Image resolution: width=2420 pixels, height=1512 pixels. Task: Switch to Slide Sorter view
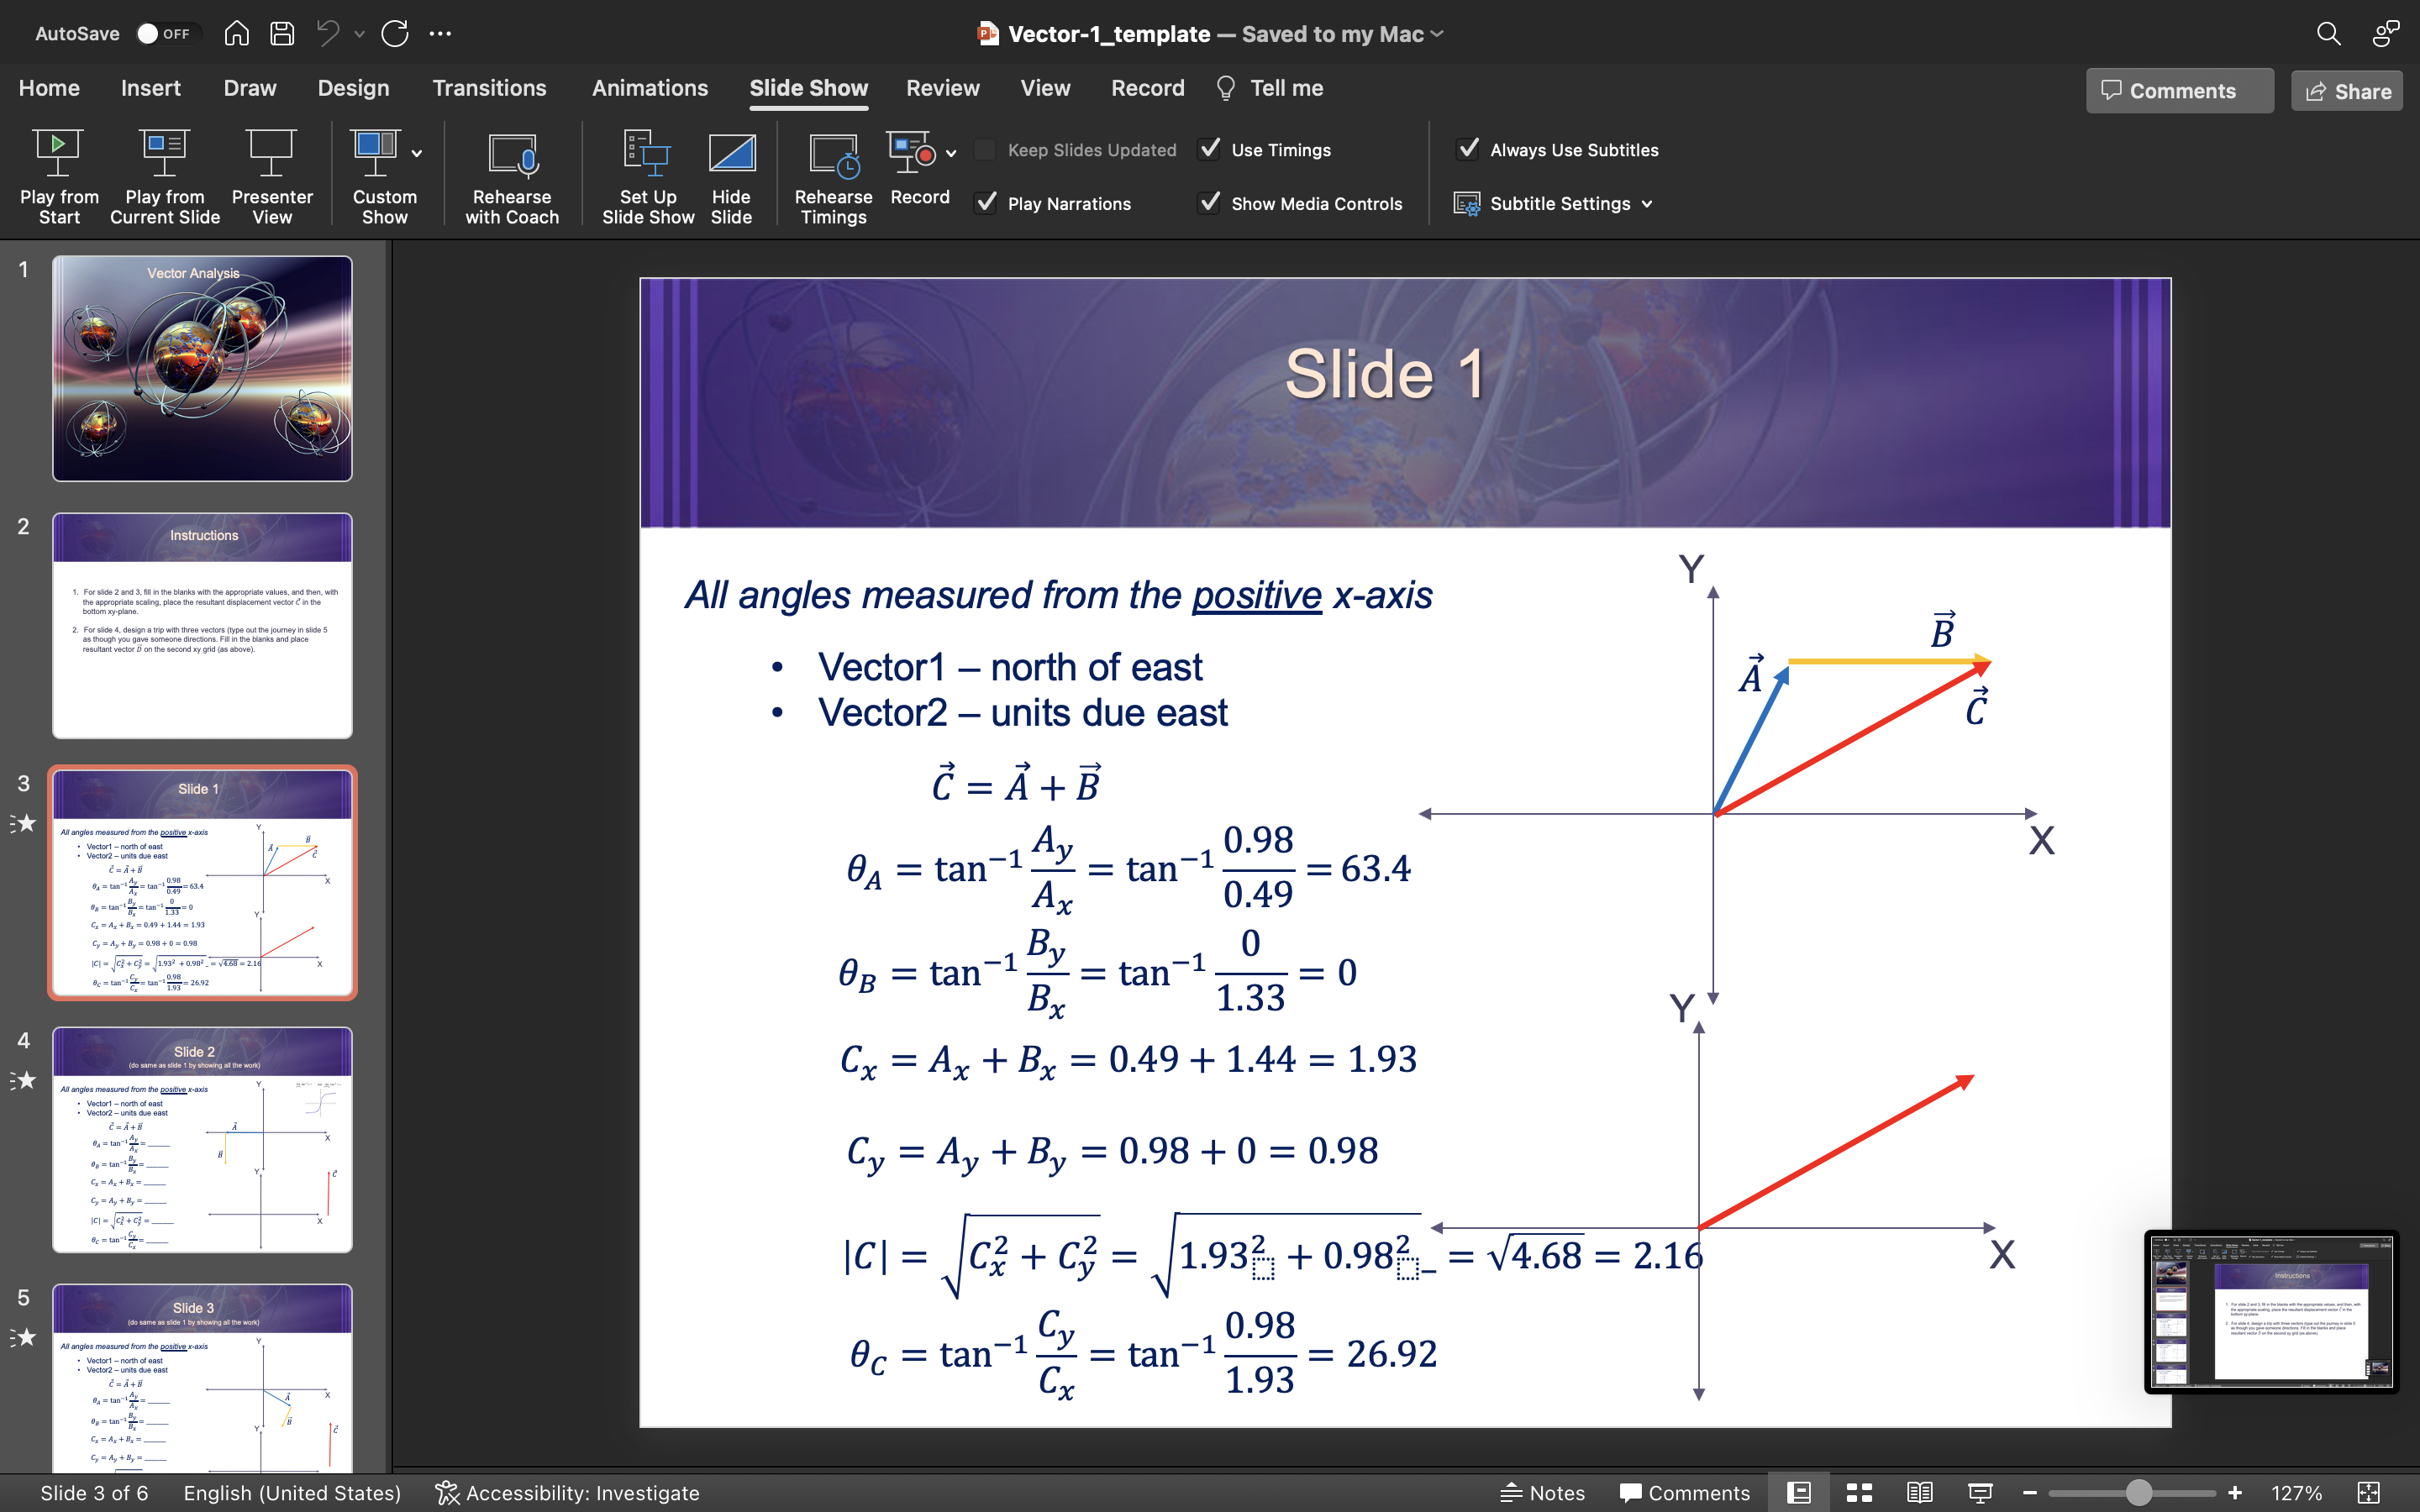tap(1859, 1492)
